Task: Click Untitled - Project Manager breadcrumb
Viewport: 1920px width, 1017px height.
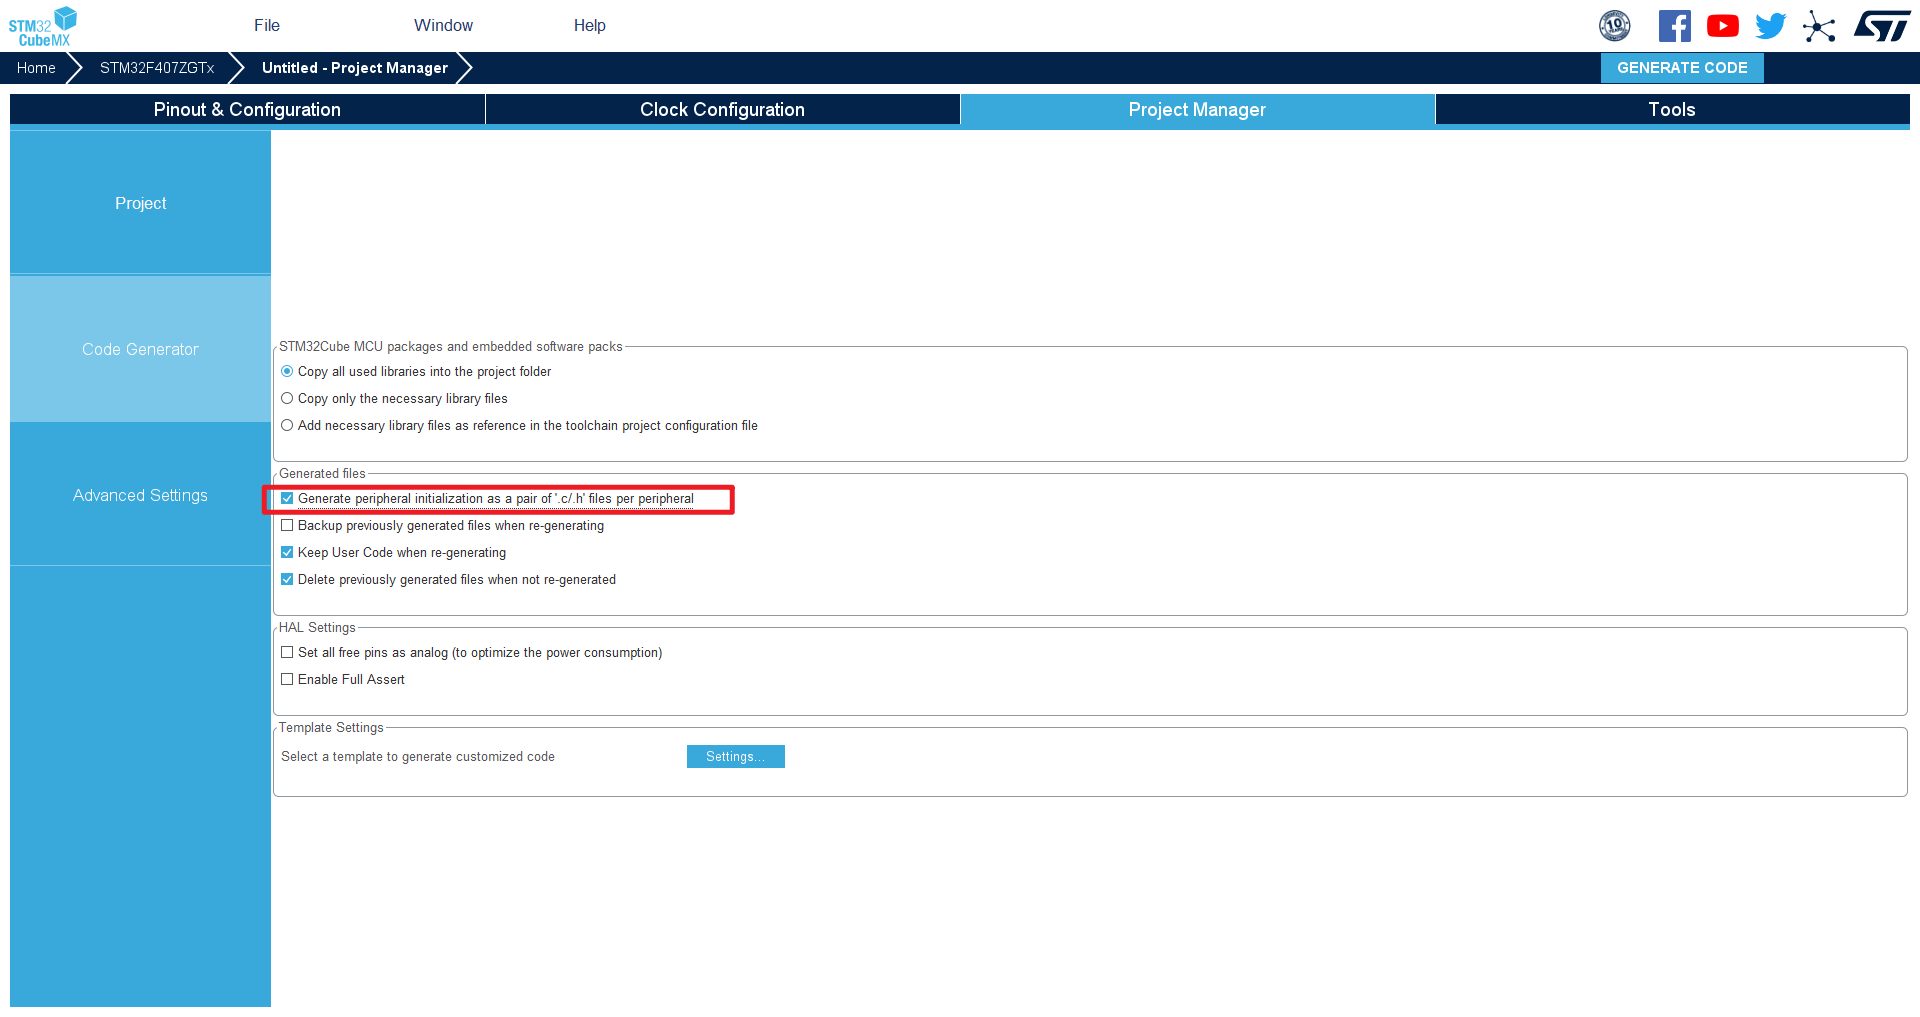Action: [355, 68]
